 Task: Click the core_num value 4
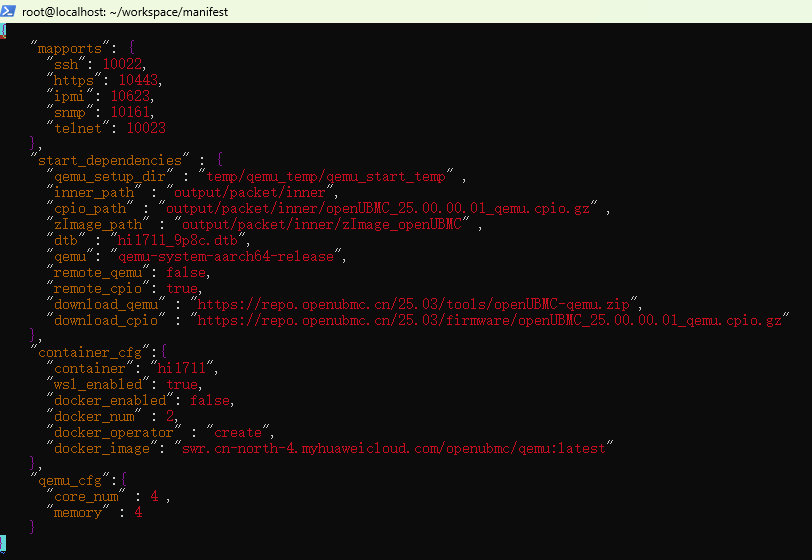[154, 496]
